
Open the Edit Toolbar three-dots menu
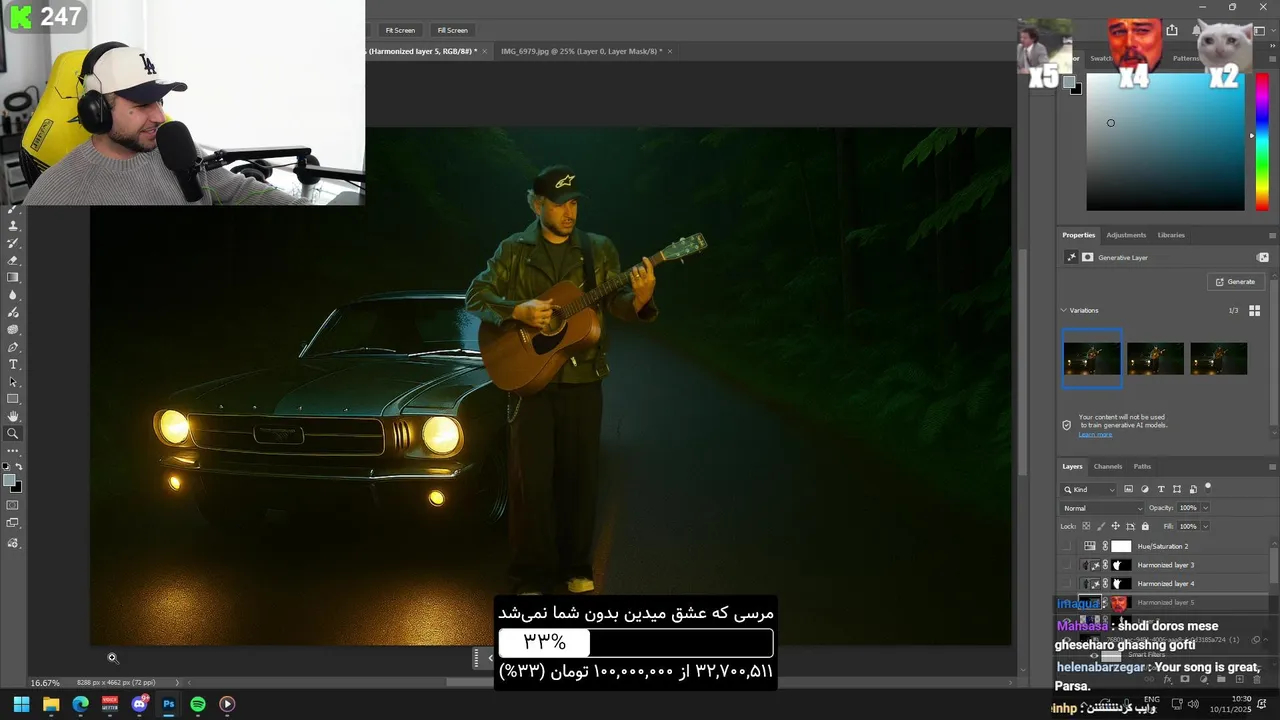[x=13, y=451]
